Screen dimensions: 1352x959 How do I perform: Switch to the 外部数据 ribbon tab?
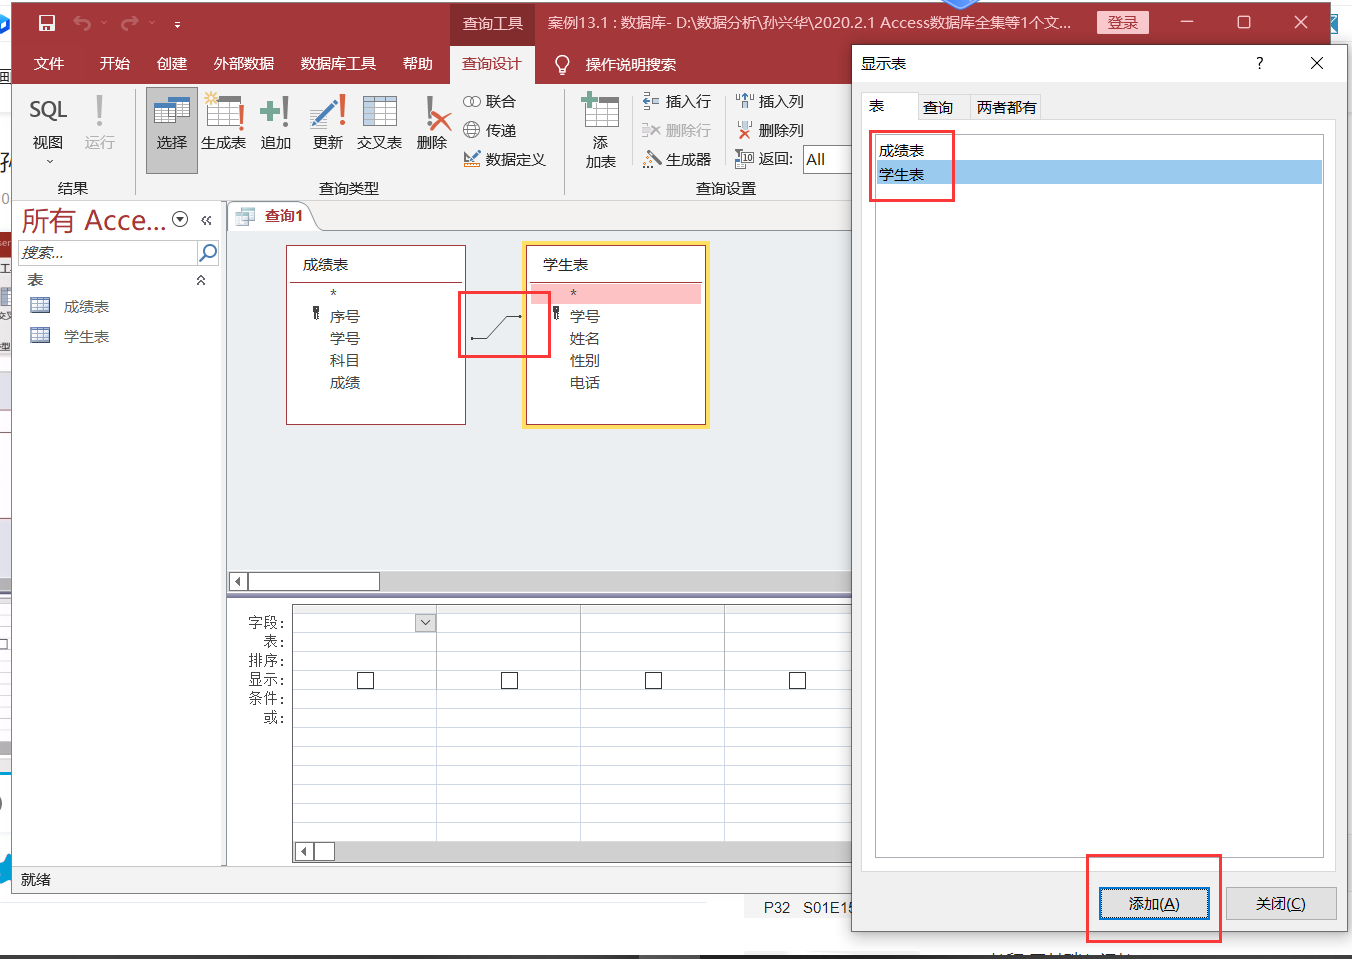click(x=244, y=64)
